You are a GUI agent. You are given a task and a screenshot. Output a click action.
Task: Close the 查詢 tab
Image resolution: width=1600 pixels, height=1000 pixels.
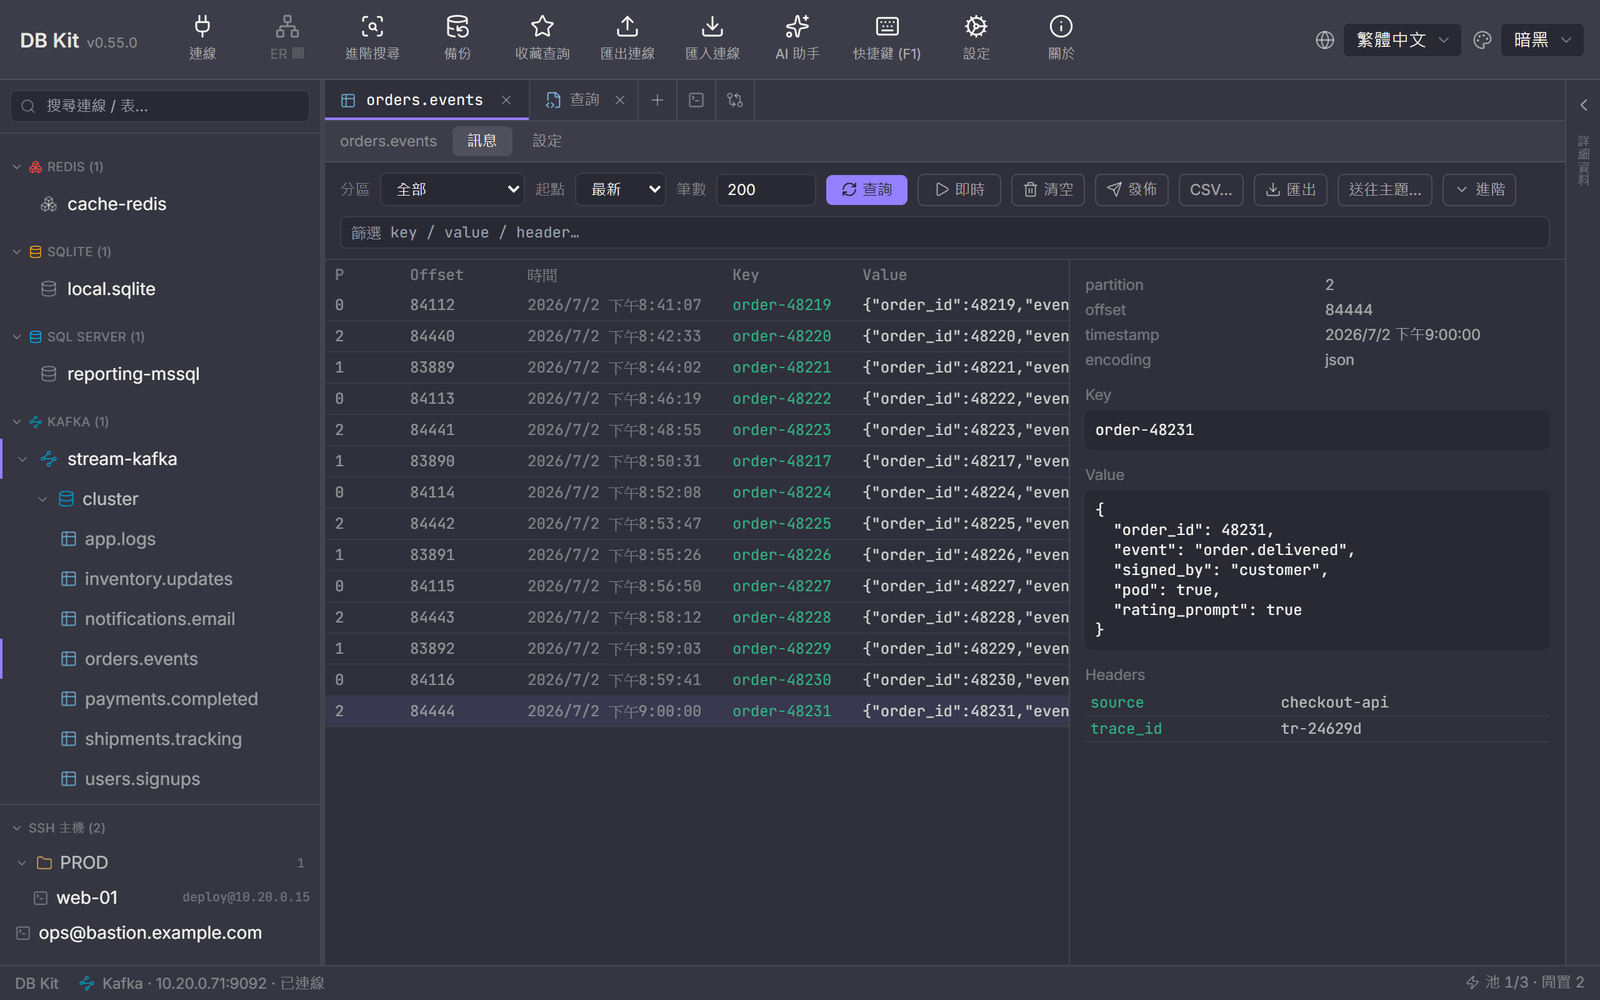[620, 100]
